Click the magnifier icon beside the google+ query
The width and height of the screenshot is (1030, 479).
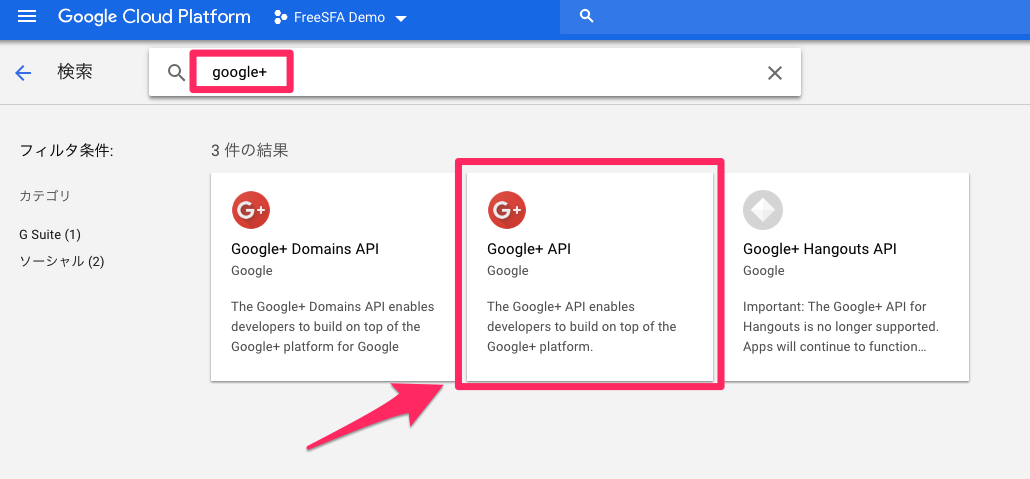pos(176,73)
